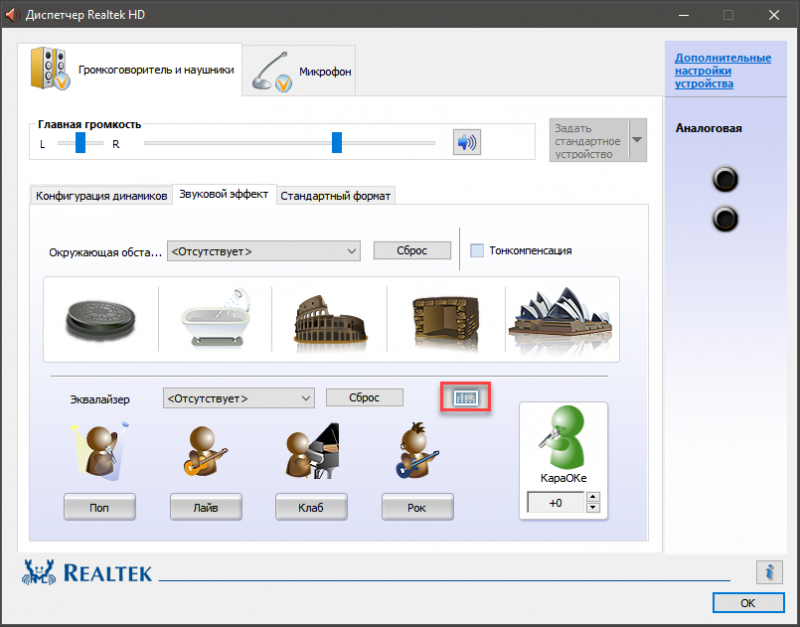Click the main volume slider handle

click(337, 142)
